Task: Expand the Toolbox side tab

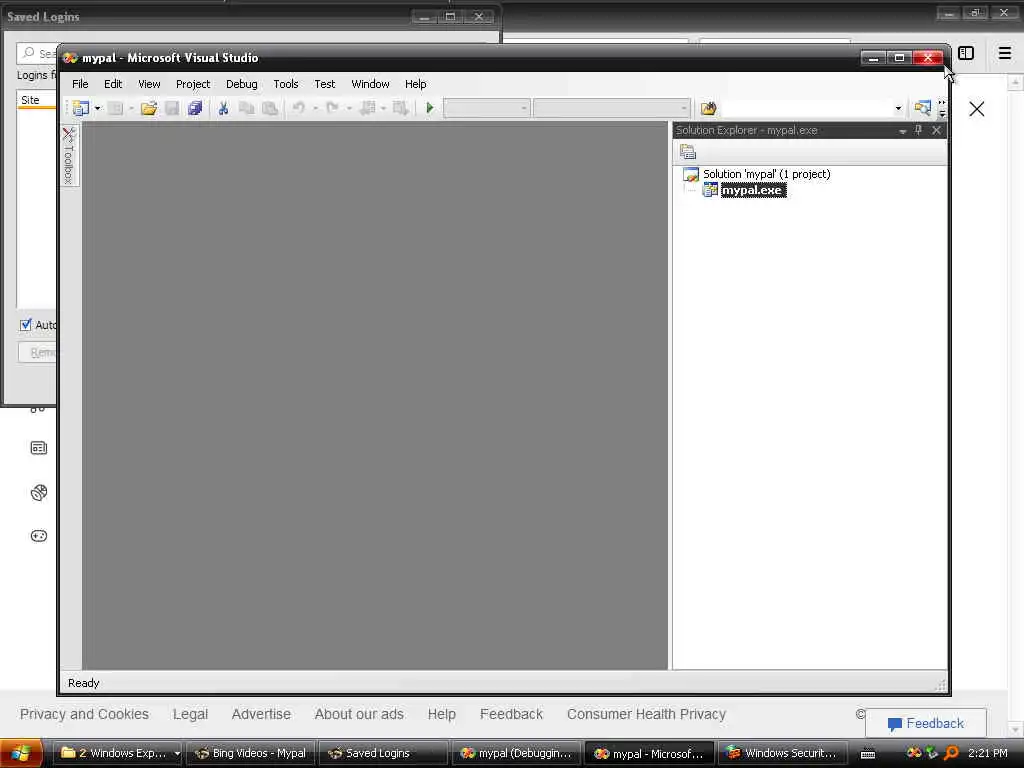Action: click(x=69, y=155)
